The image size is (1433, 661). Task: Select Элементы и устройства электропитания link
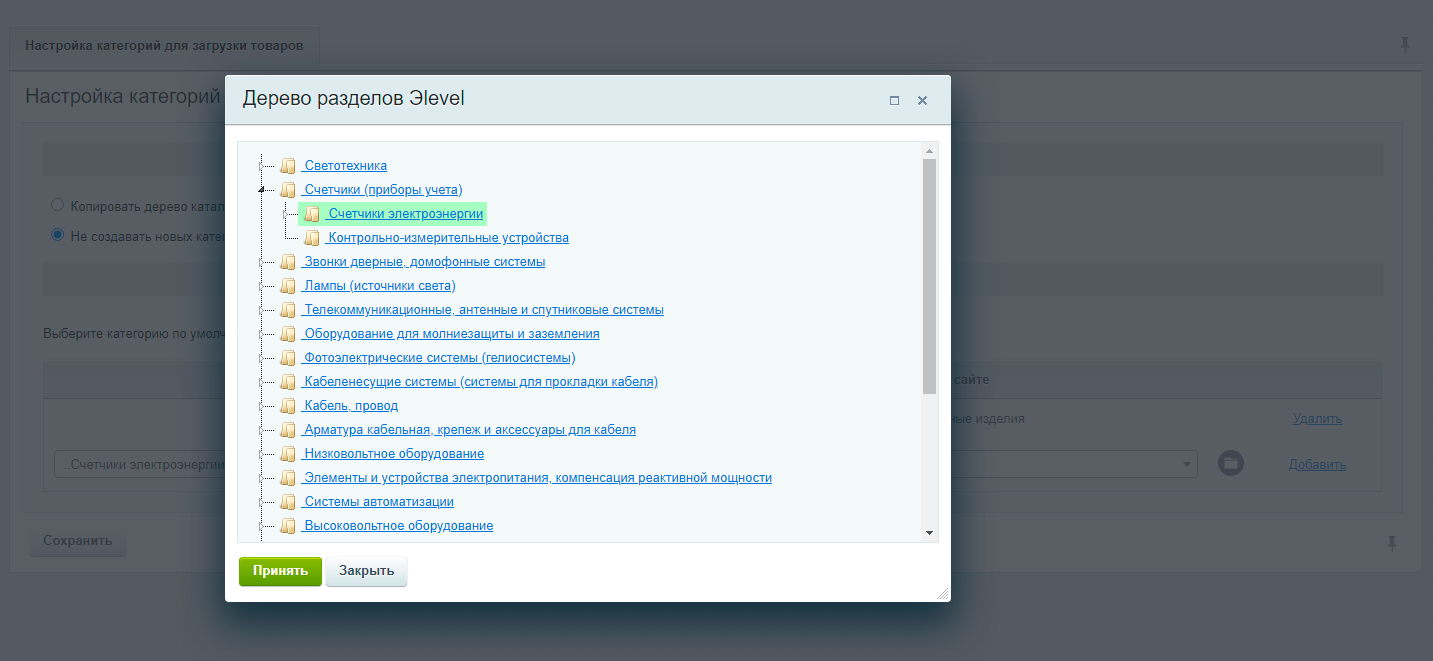537,478
